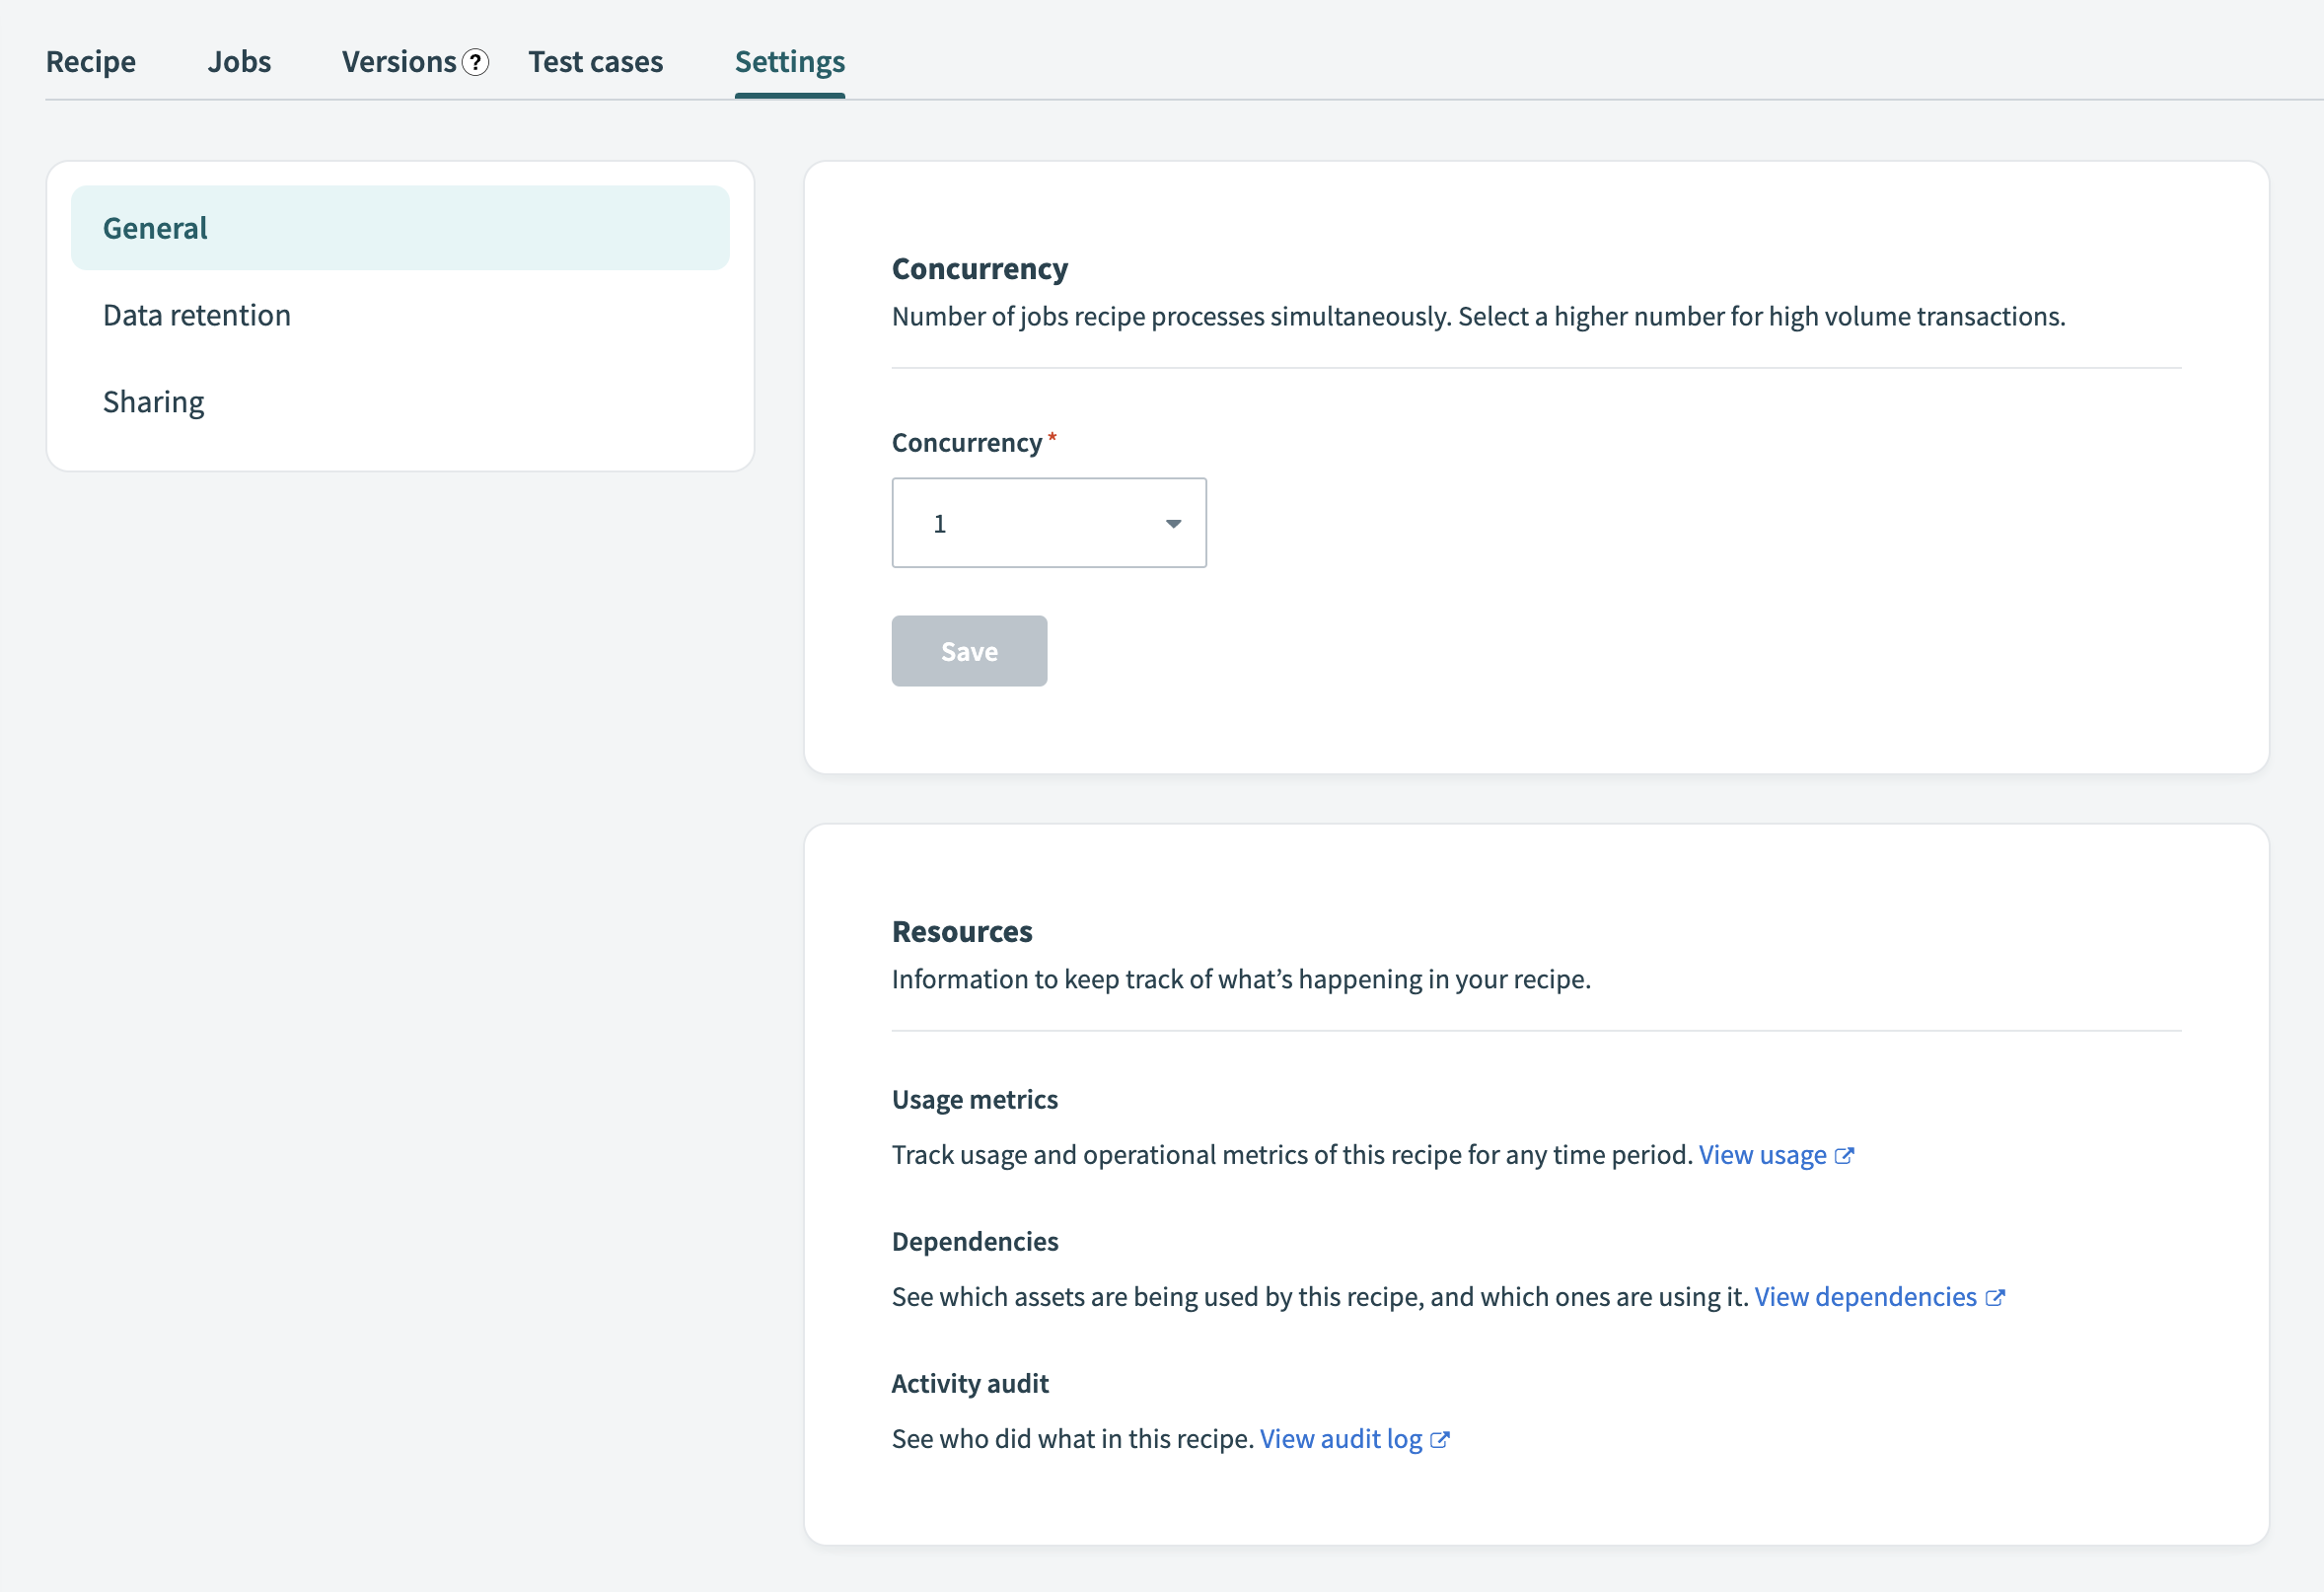Open the View dependencies link
Image resolution: width=2324 pixels, height=1592 pixels.
[x=1865, y=1297]
